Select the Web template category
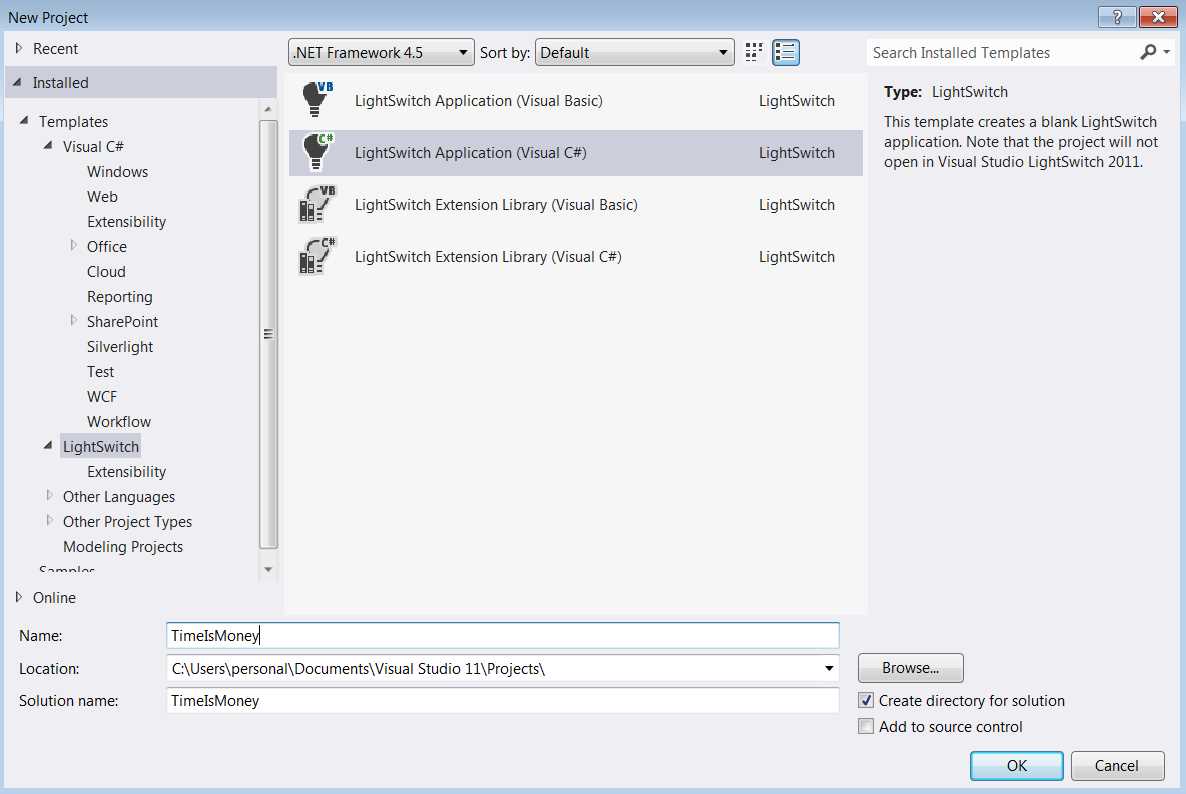The image size is (1186, 794). point(102,197)
